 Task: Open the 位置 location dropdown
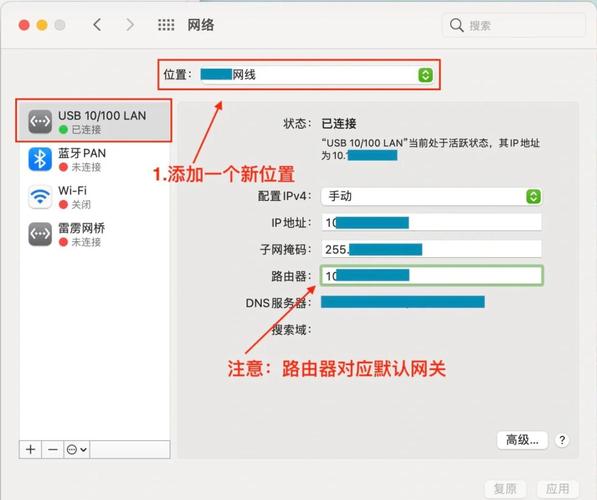[x=317, y=75]
